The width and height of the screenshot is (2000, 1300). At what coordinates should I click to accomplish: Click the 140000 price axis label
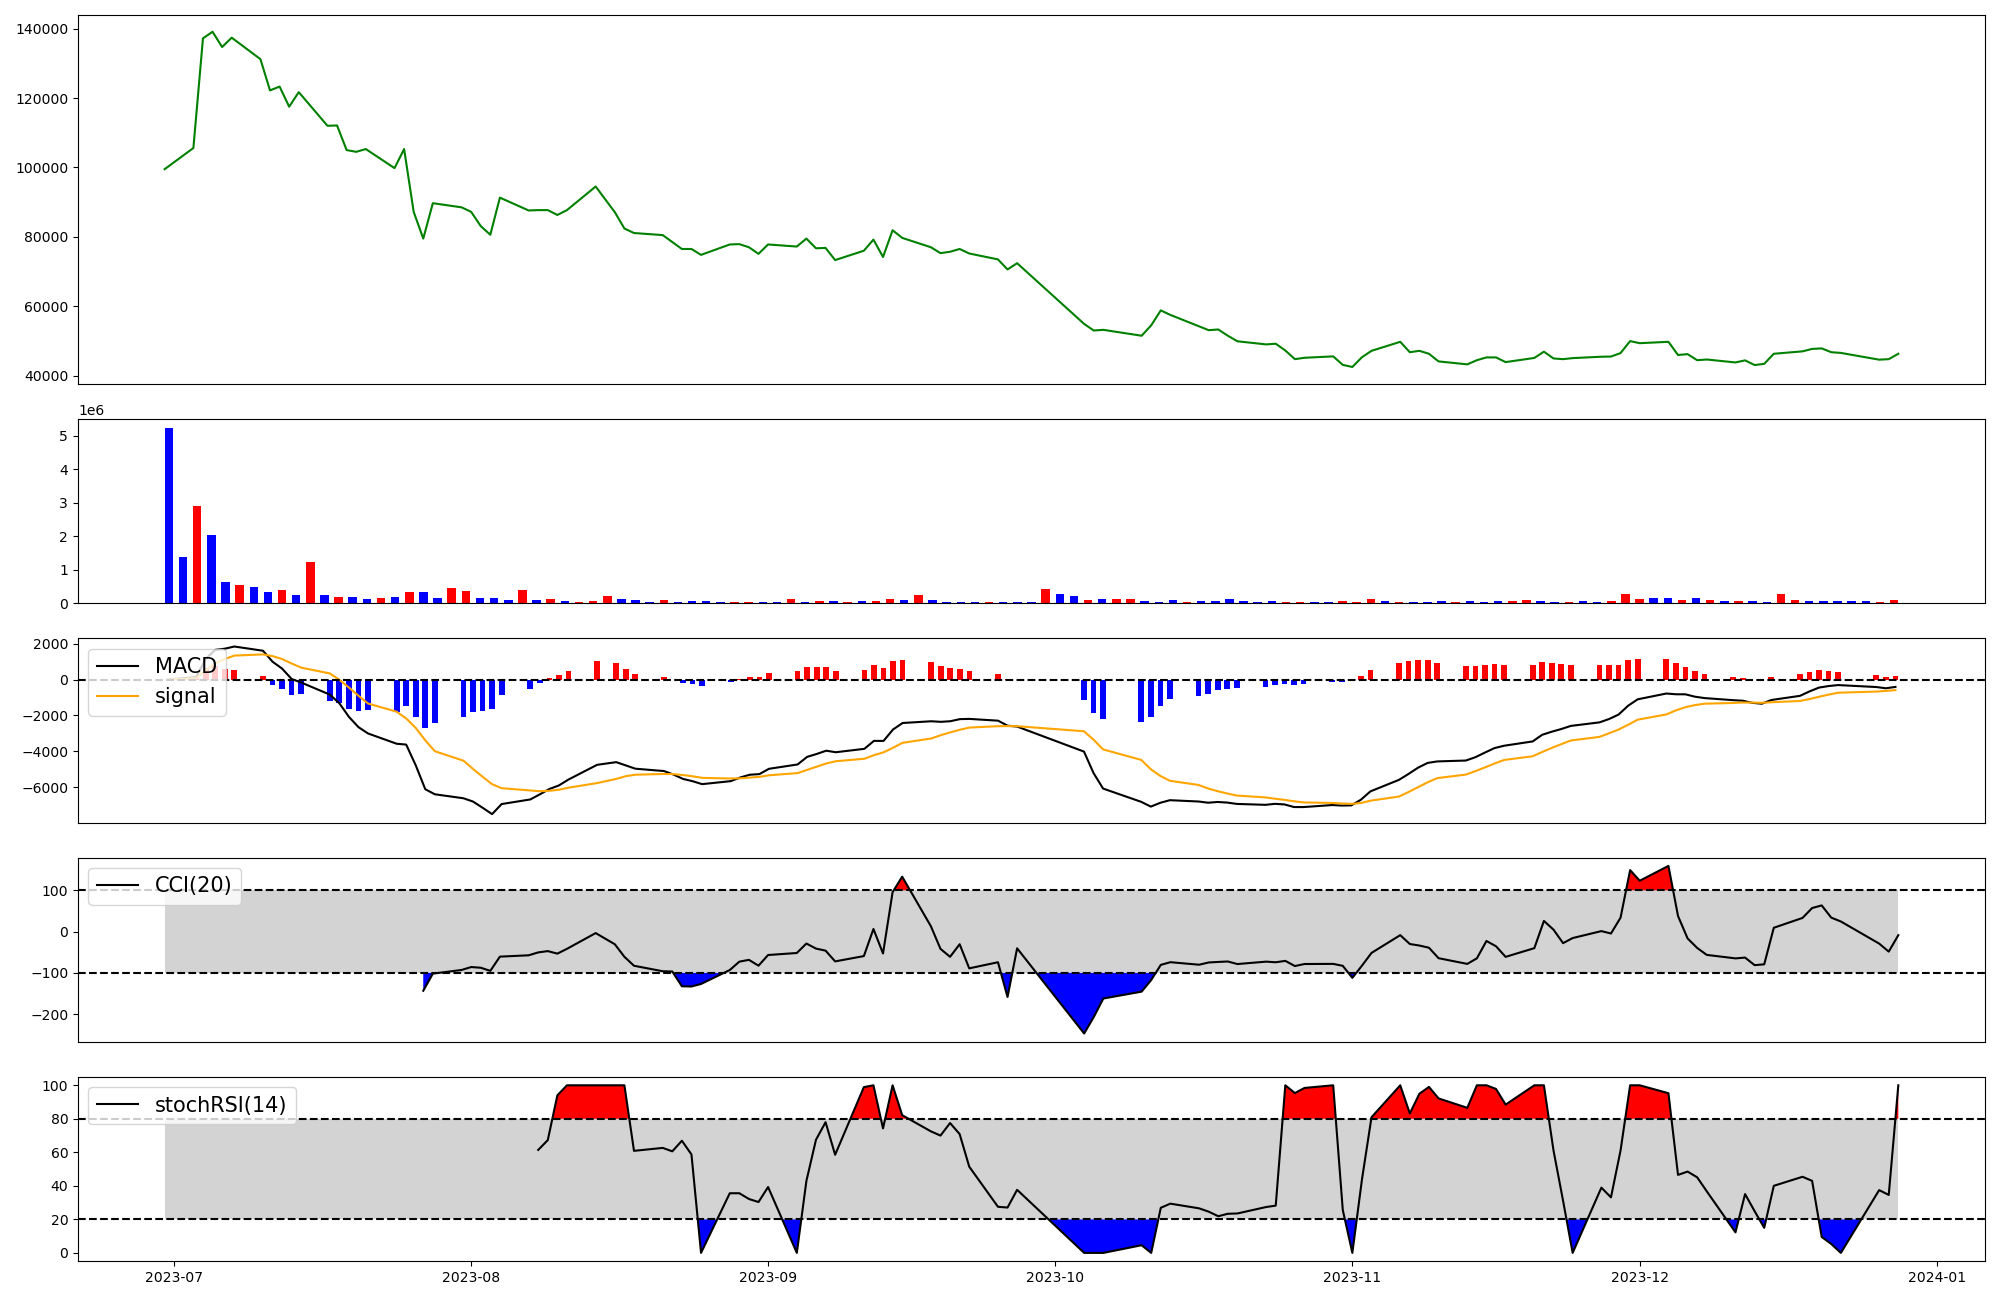(x=42, y=29)
